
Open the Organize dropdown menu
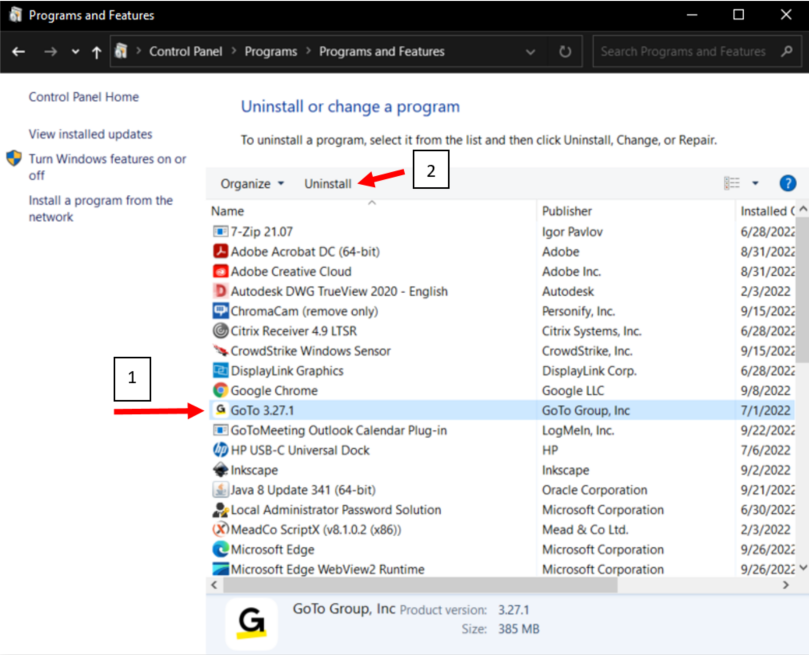coord(252,184)
